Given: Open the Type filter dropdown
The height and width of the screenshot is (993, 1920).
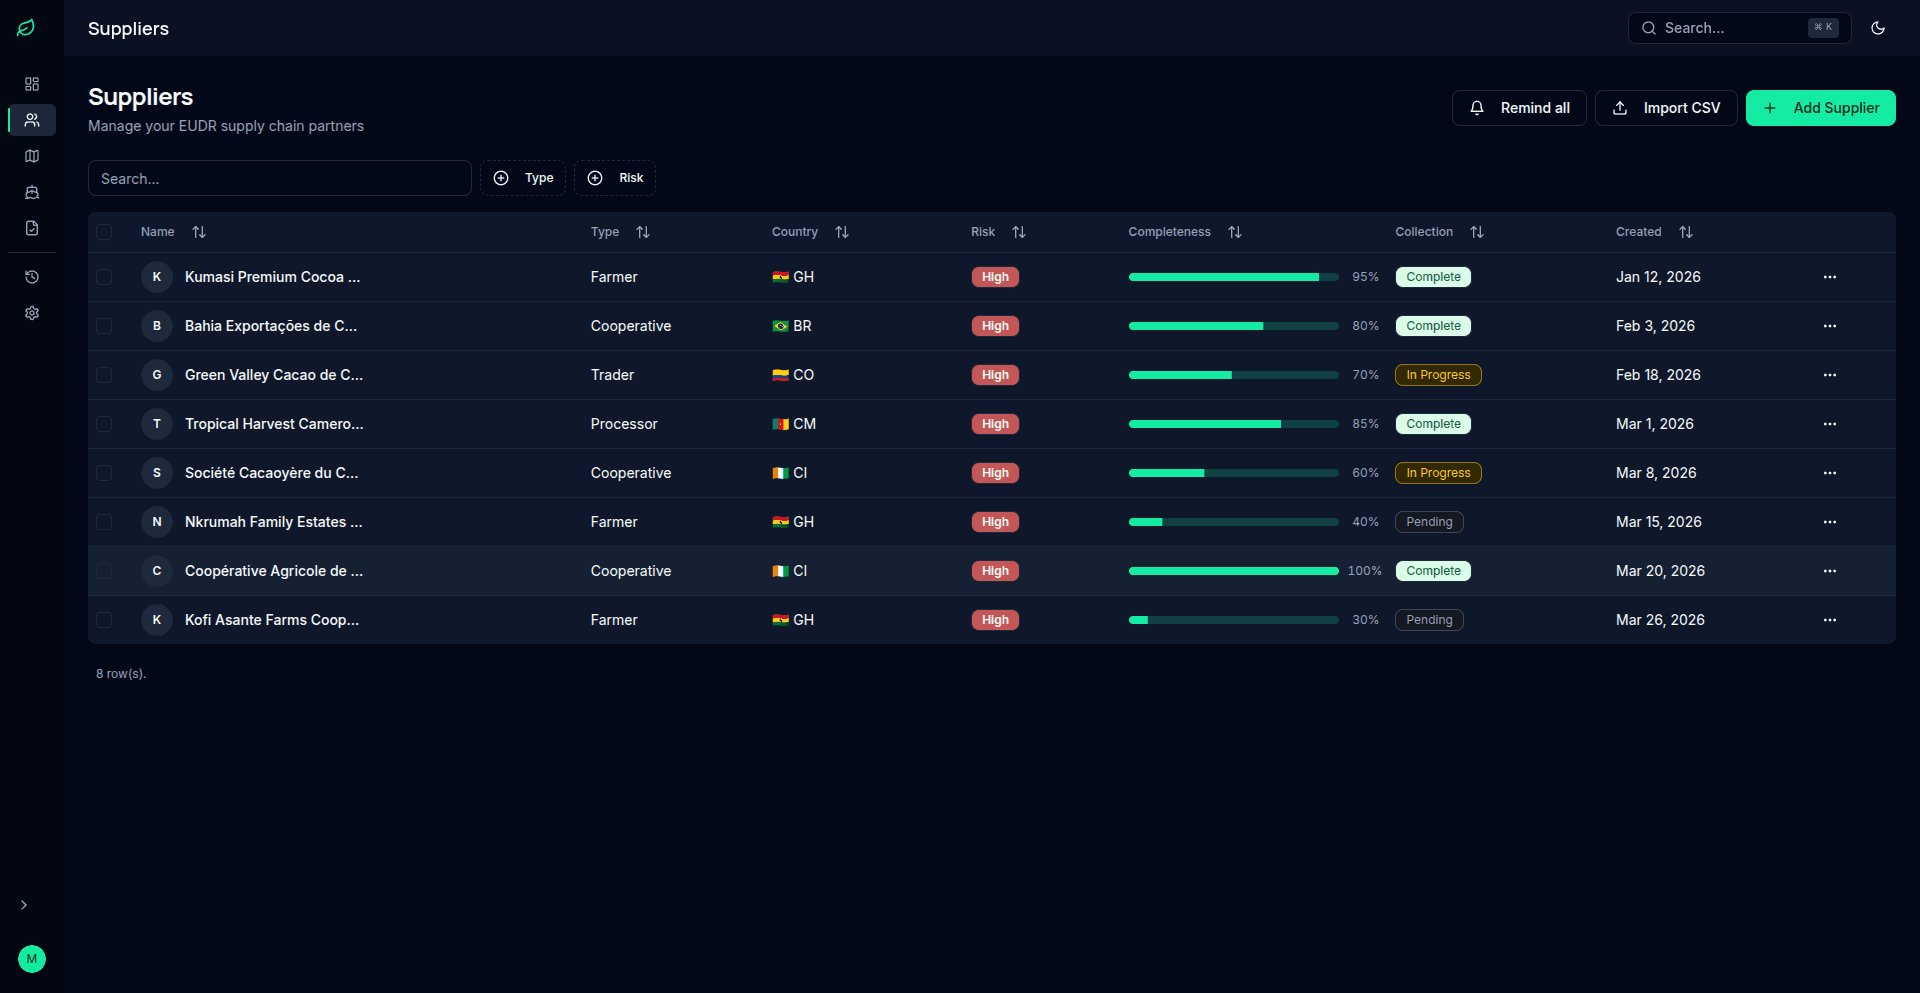Looking at the screenshot, I should pos(522,178).
